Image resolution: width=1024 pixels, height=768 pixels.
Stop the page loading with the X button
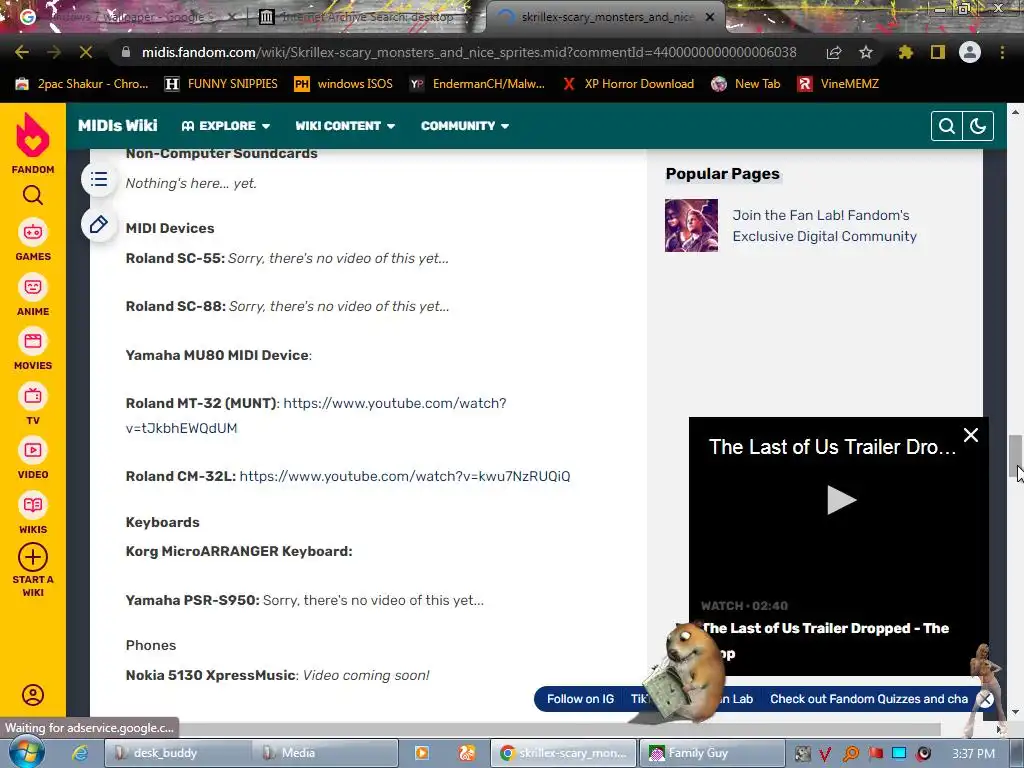click(86, 52)
